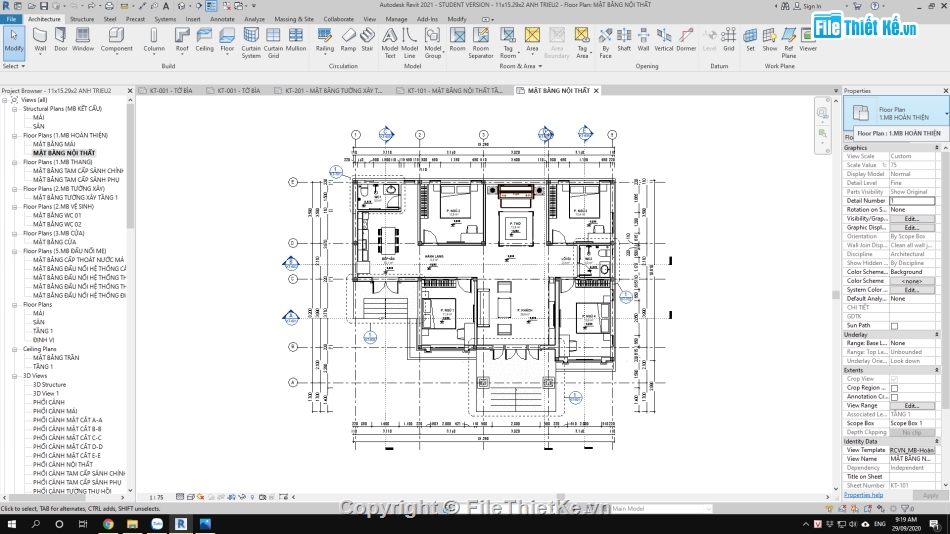Open the Ref Plane tool

[x=788, y=43]
